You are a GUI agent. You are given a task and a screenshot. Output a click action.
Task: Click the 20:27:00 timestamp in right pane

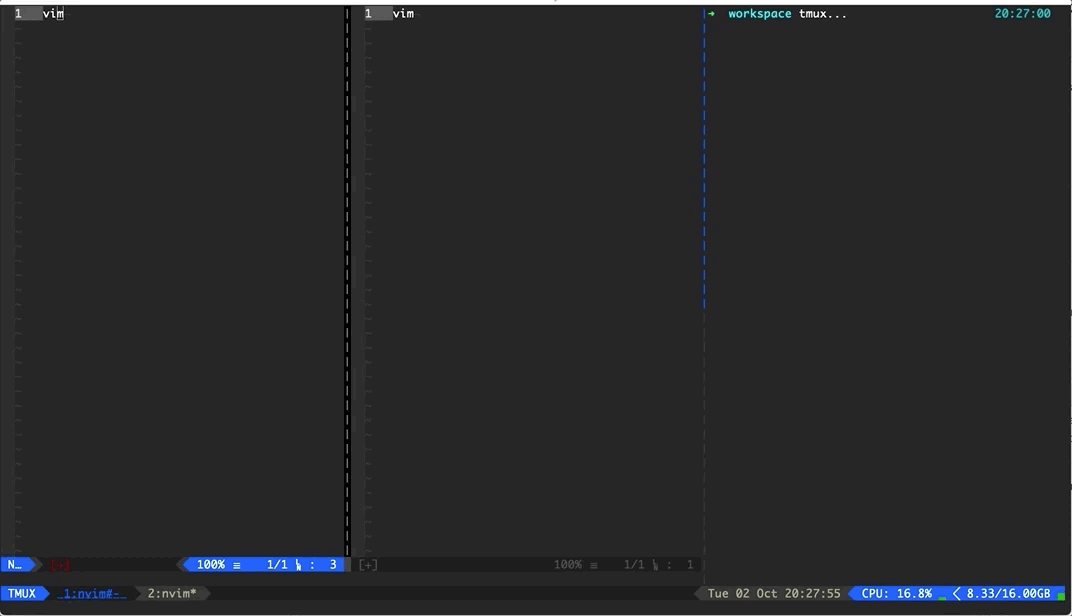tap(1023, 14)
